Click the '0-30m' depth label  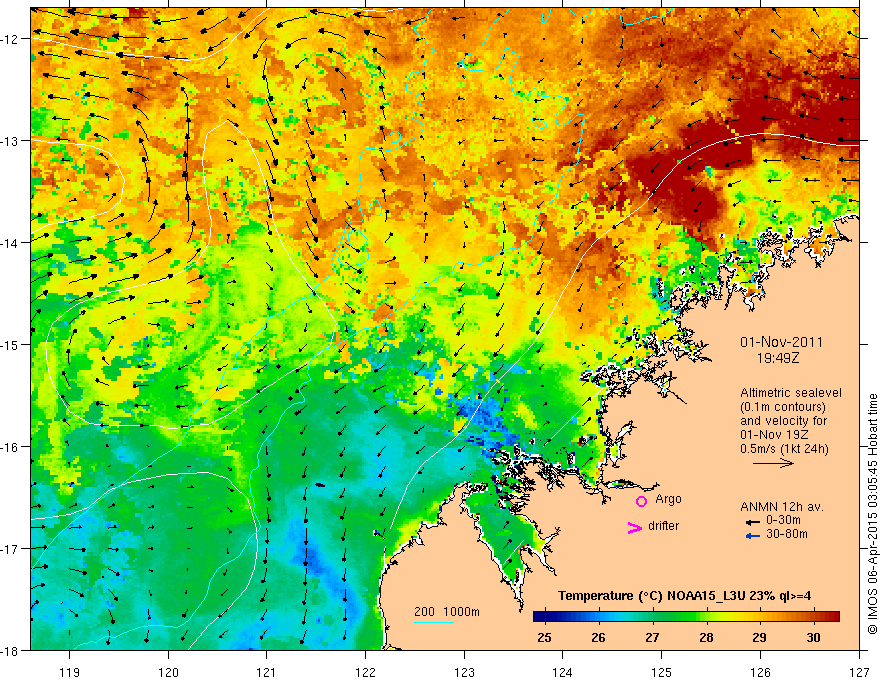[783, 520]
